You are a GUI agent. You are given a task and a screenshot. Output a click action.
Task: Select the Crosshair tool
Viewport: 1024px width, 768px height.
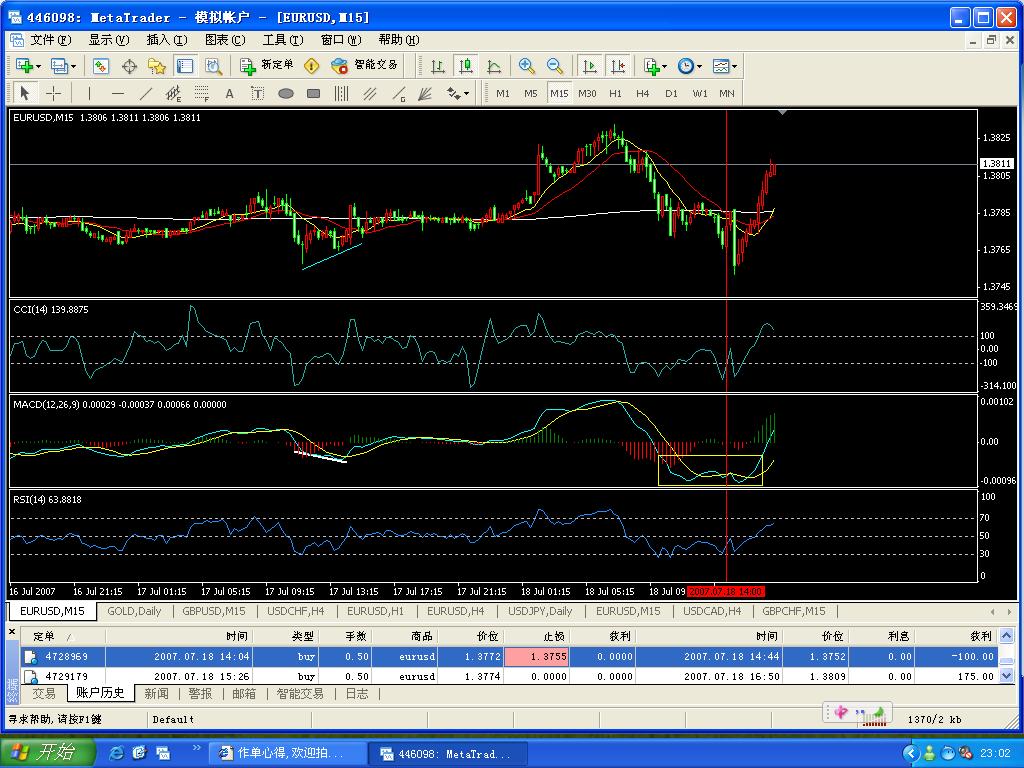click(x=54, y=93)
